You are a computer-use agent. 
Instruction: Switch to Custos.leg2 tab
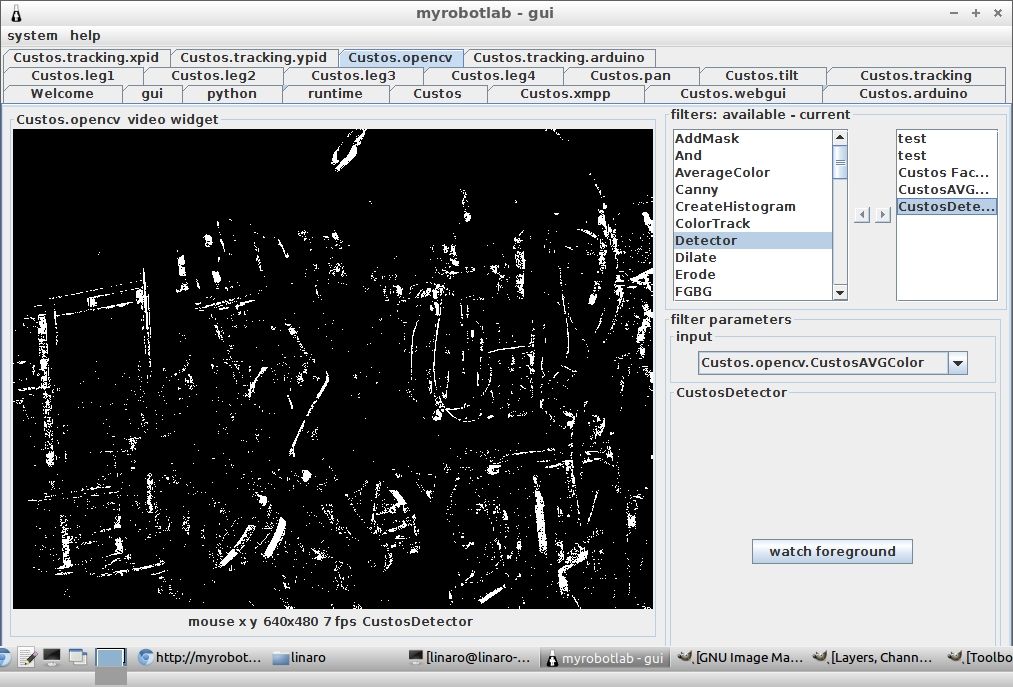[x=213, y=76]
